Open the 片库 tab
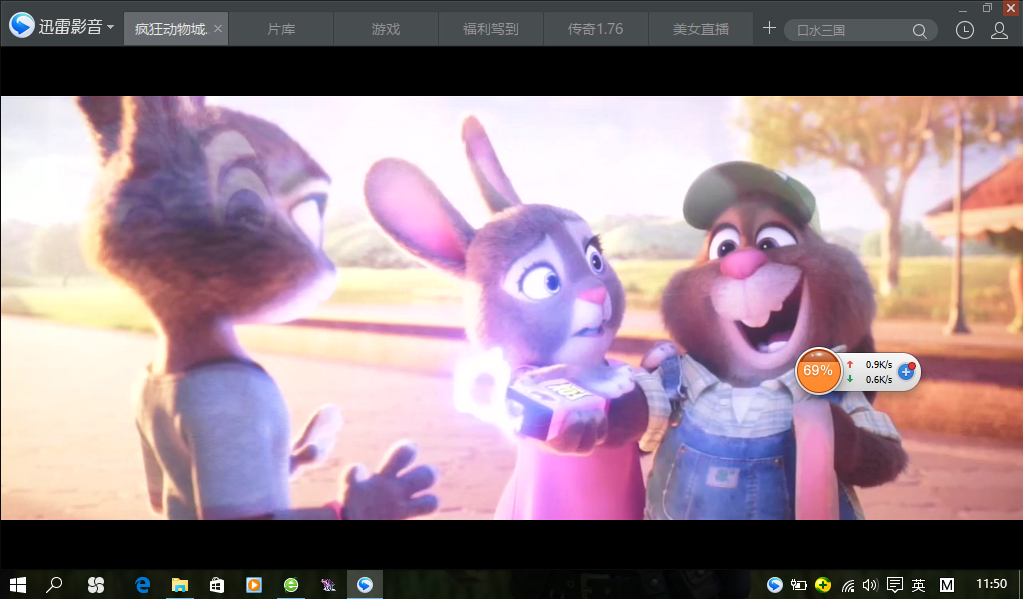 (x=281, y=29)
